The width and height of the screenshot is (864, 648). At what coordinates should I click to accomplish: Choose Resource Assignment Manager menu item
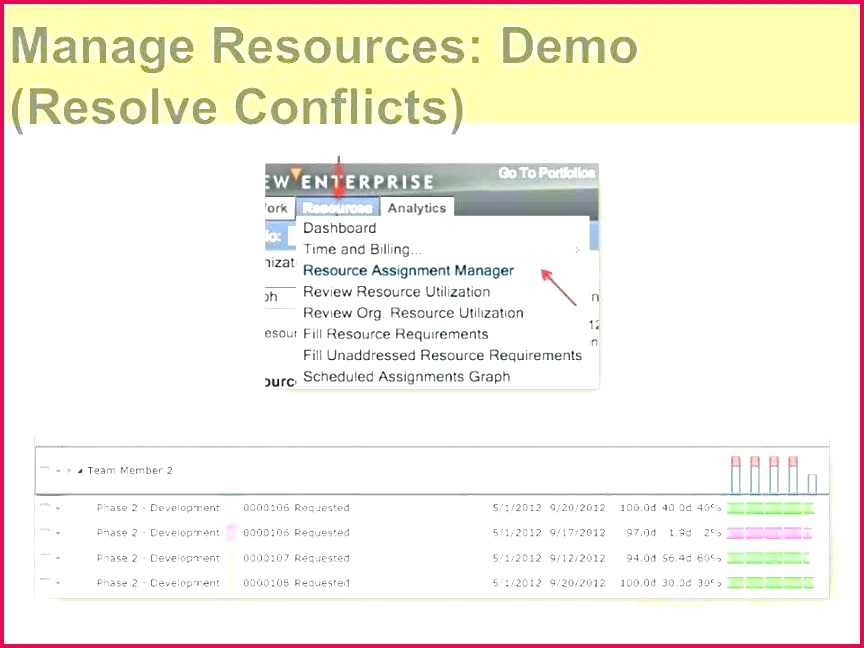click(x=408, y=270)
